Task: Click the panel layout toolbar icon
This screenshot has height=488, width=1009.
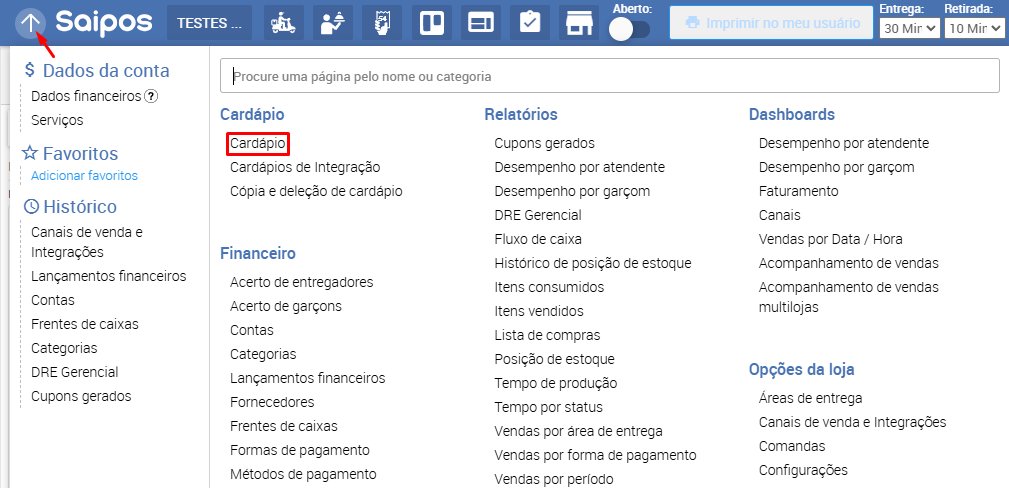Action: coord(481,23)
